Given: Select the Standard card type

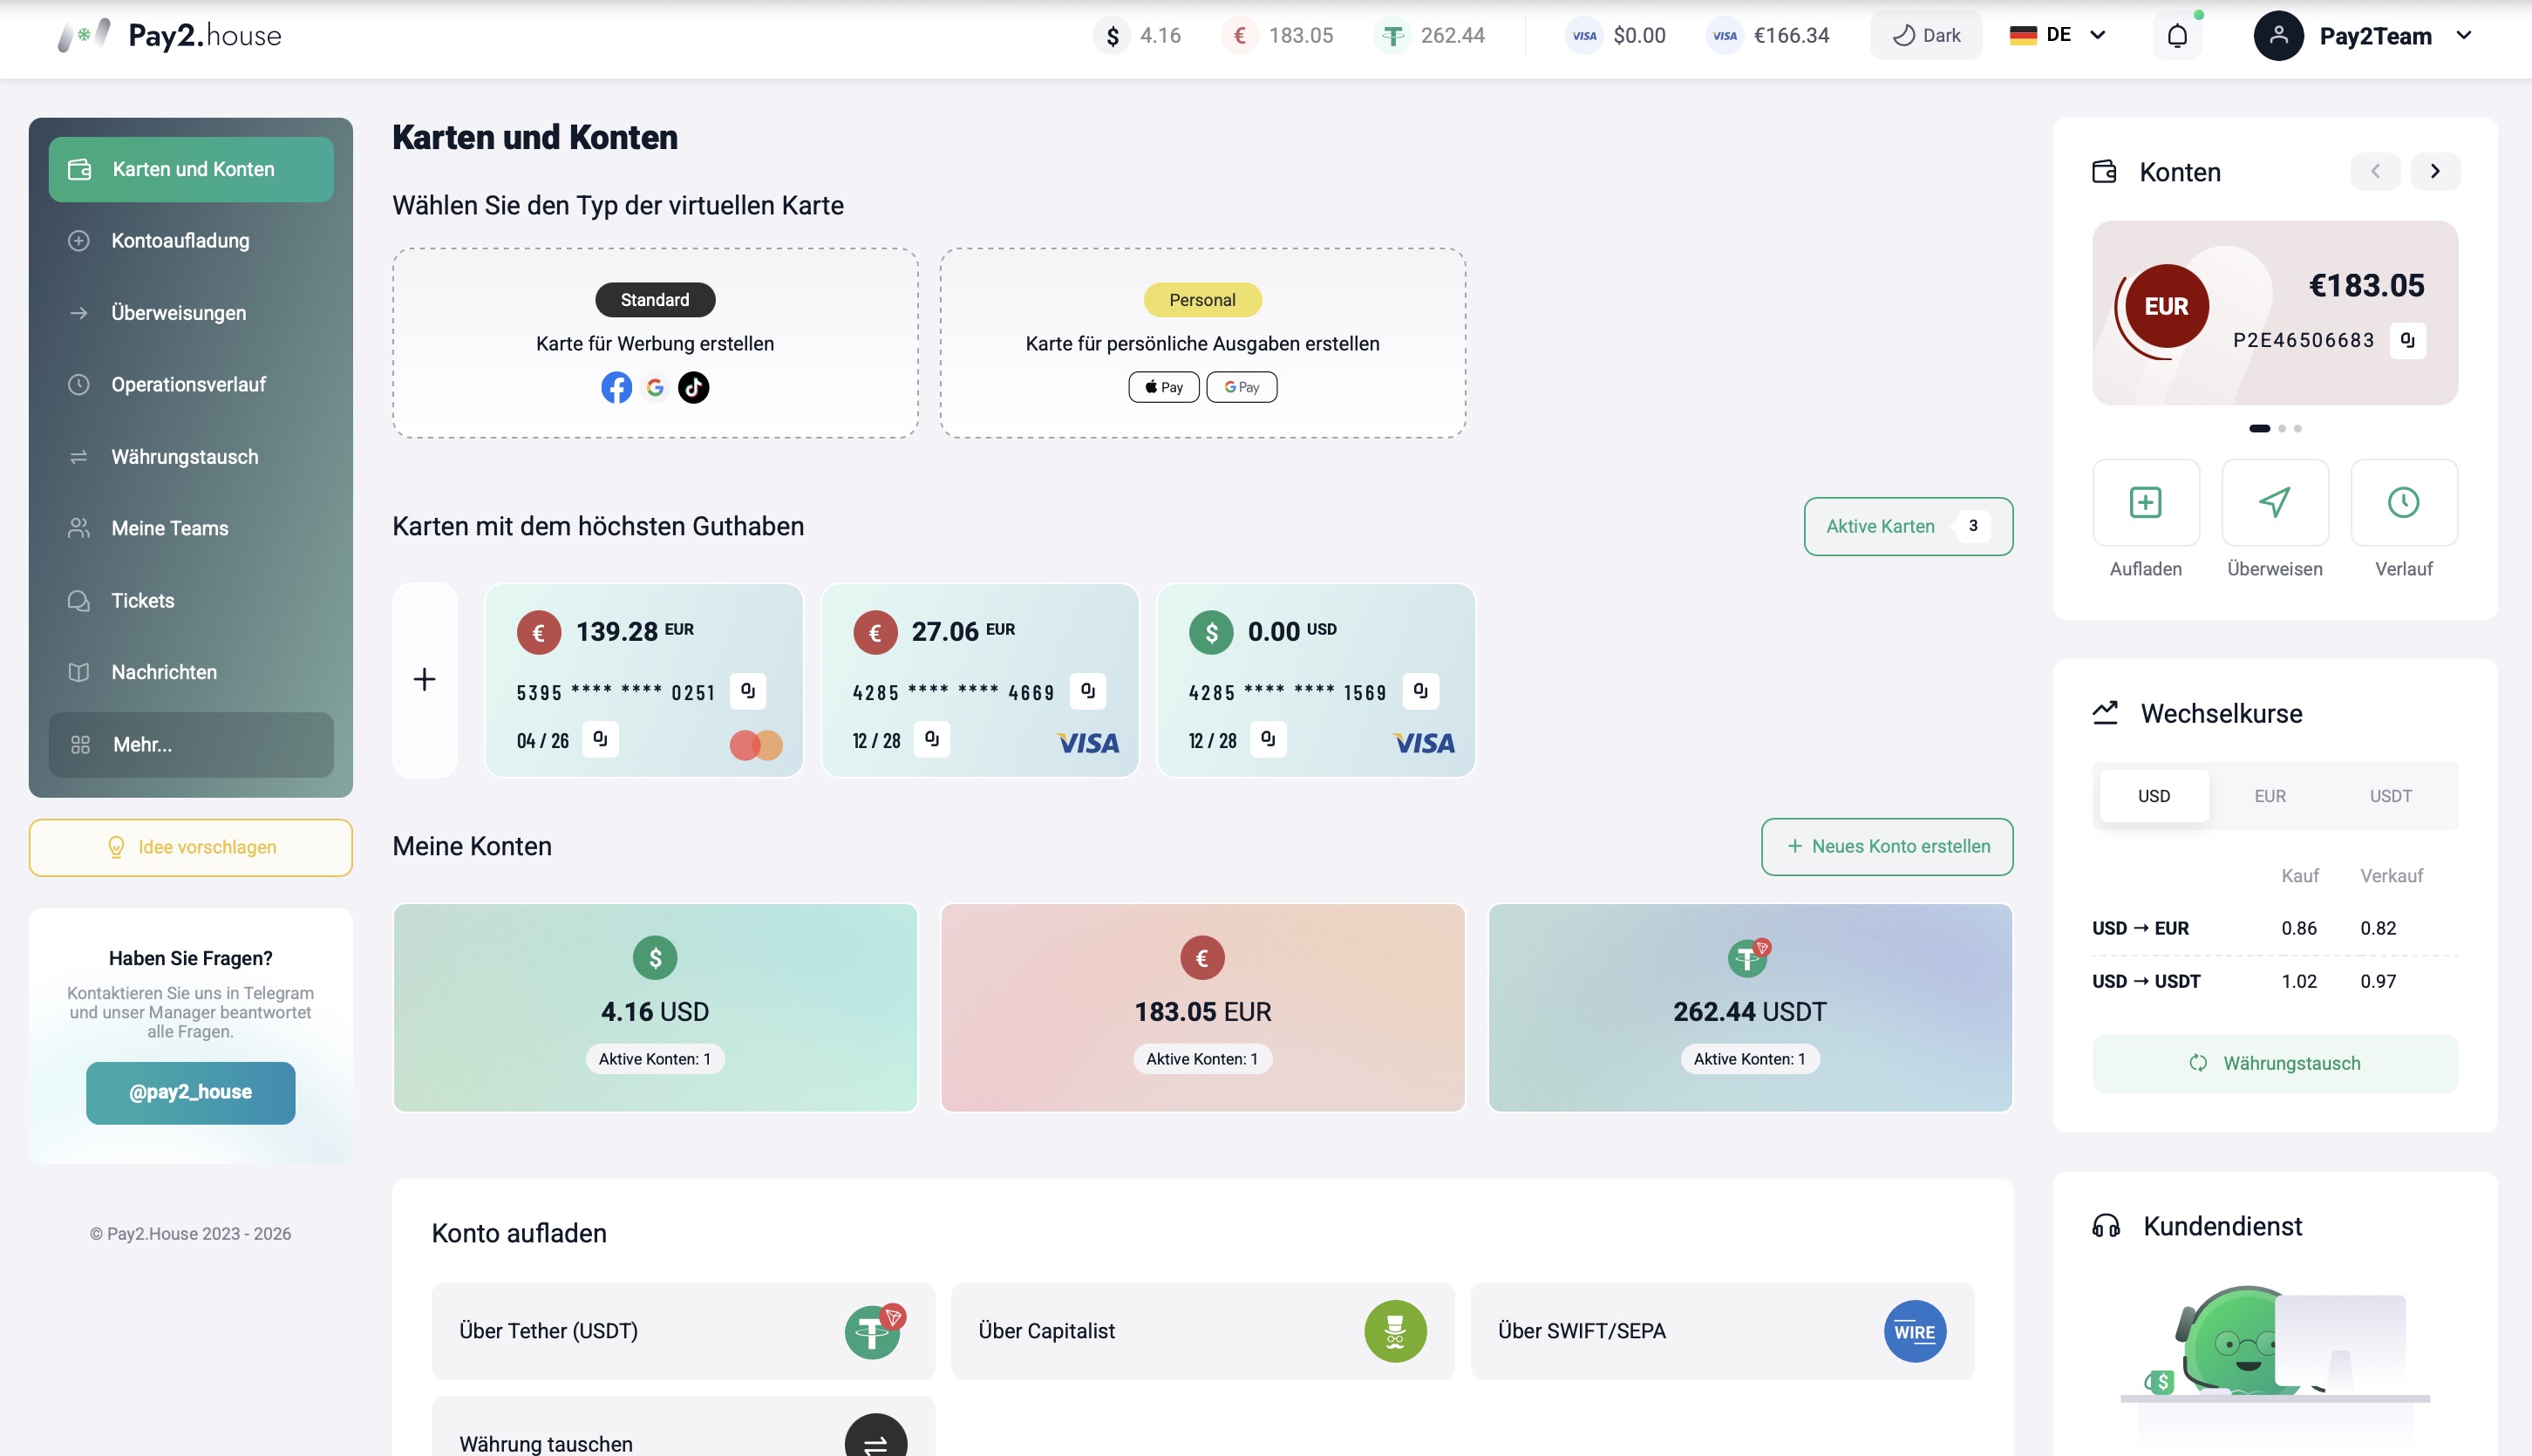Looking at the screenshot, I should tap(655, 343).
